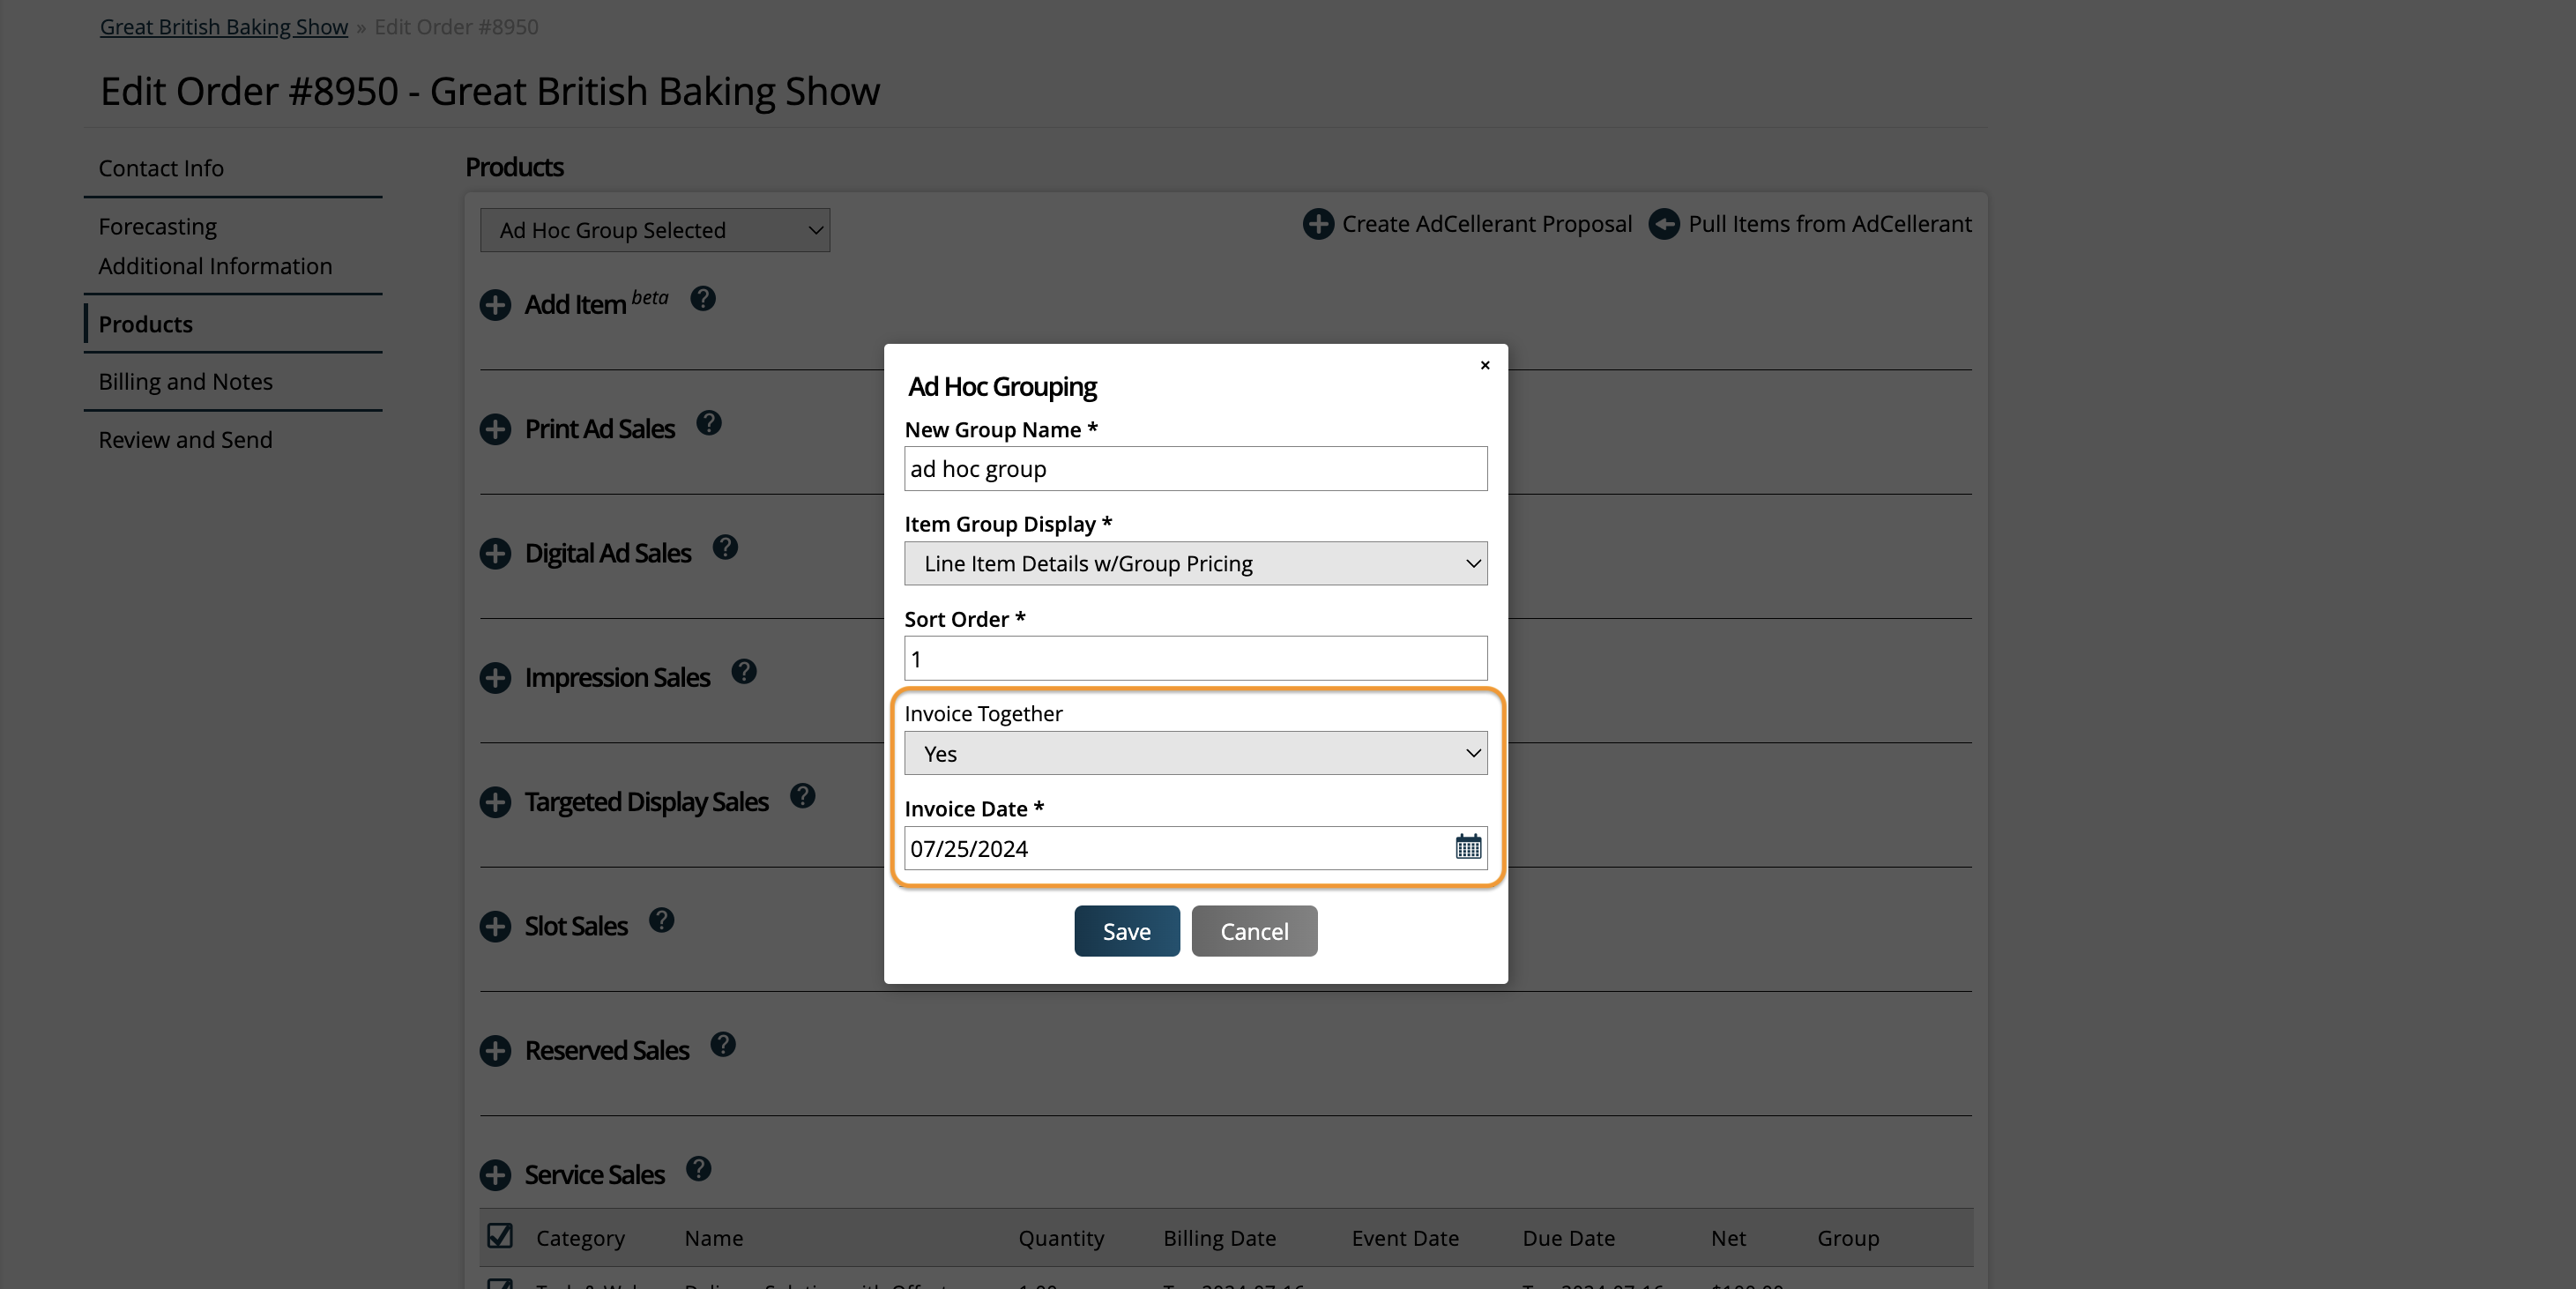The width and height of the screenshot is (2576, 1289).
Task: Click the Digital Ad Sales plus icon
Action: click(495, 553)
